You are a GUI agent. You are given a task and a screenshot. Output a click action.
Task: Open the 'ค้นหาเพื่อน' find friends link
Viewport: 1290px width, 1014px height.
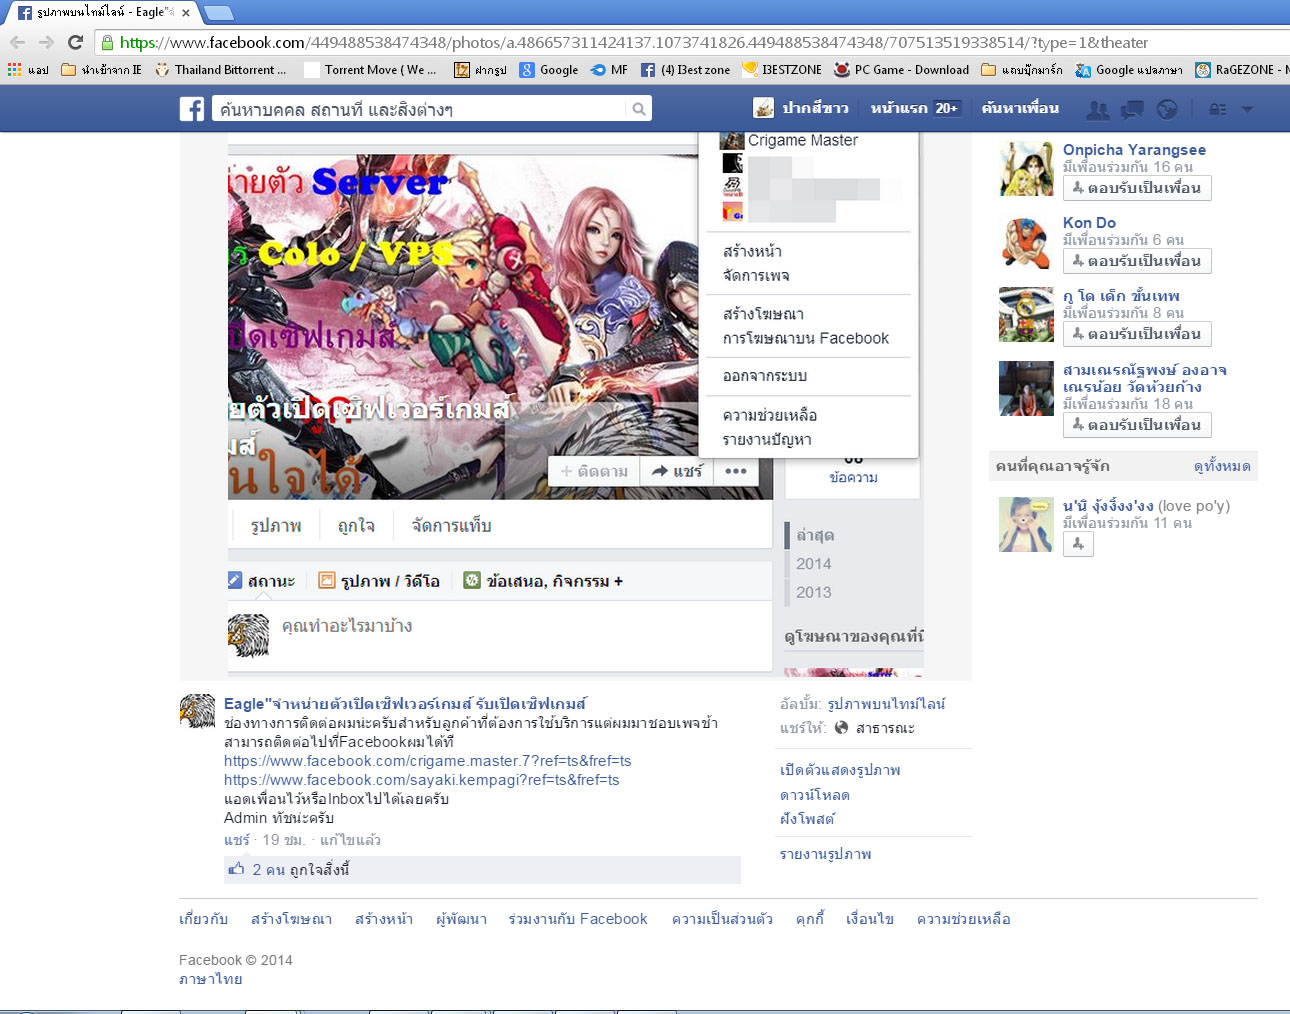(1020, 108)
